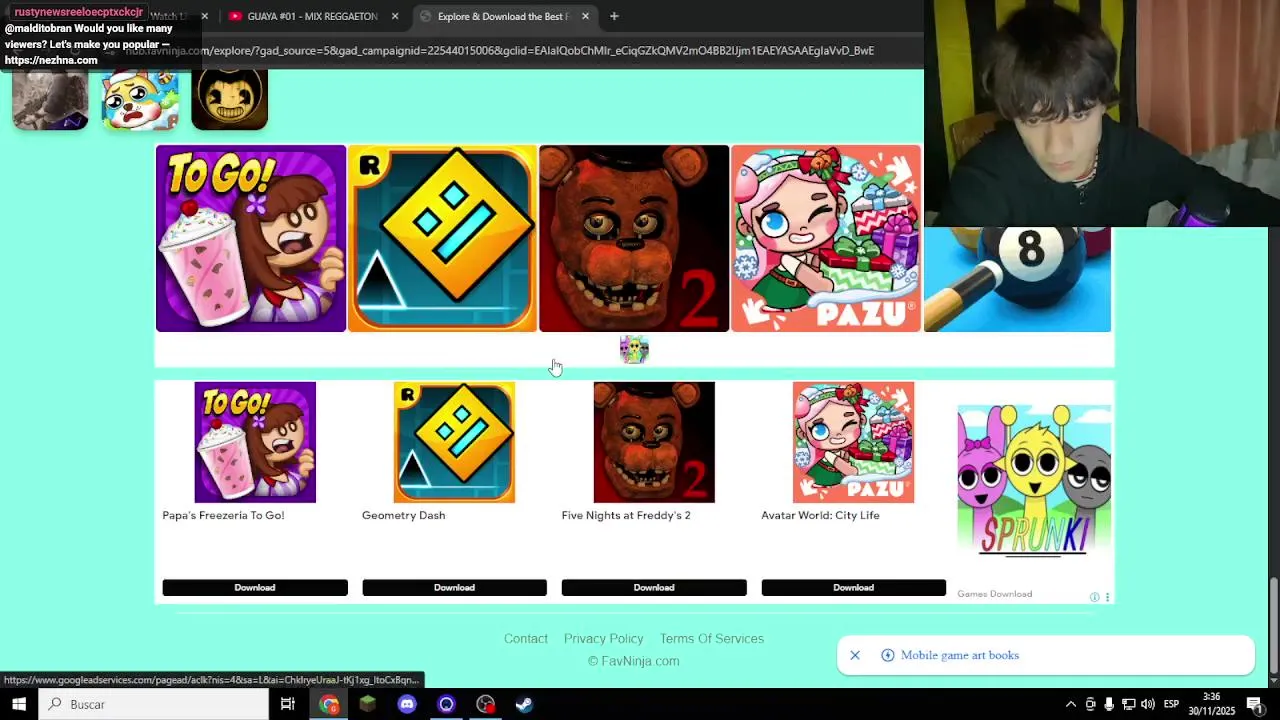Click the microphone tray icon
Image resolution: width=1280 pixels, height=720 pixels.
[1109, 704]
